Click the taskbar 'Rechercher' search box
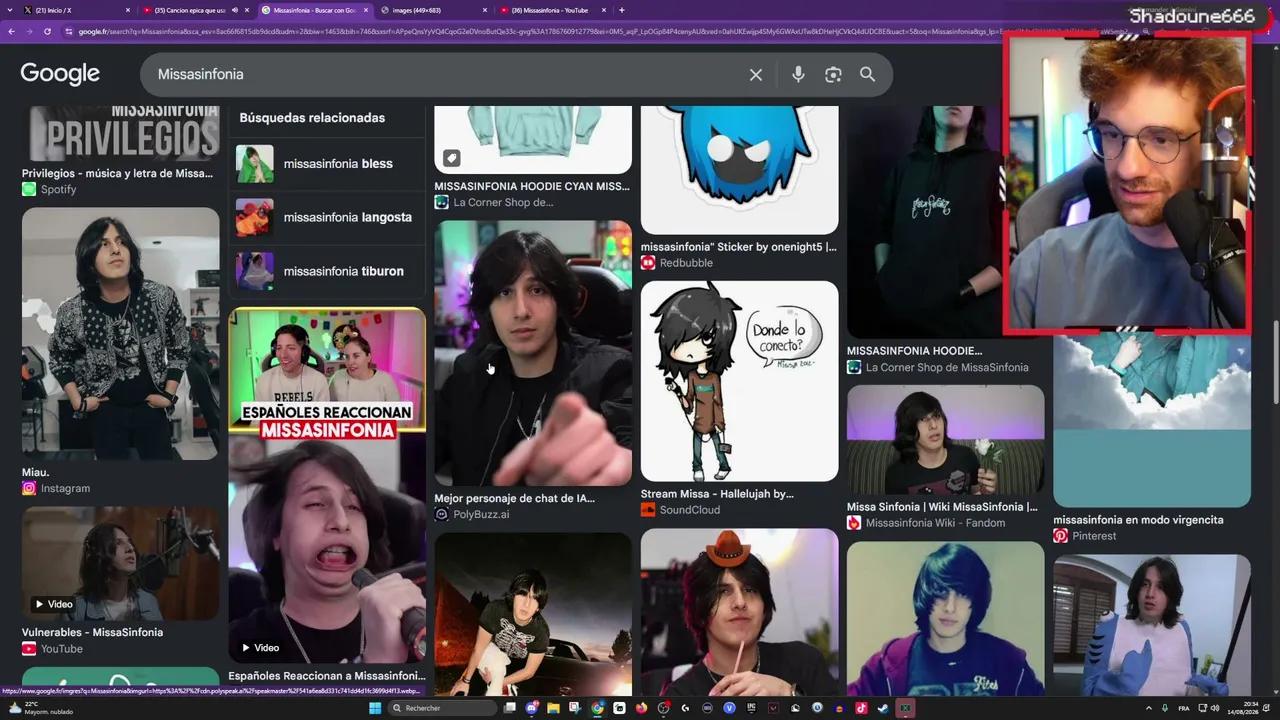Viewport: 1280px width, 720px height. (444, 708)
